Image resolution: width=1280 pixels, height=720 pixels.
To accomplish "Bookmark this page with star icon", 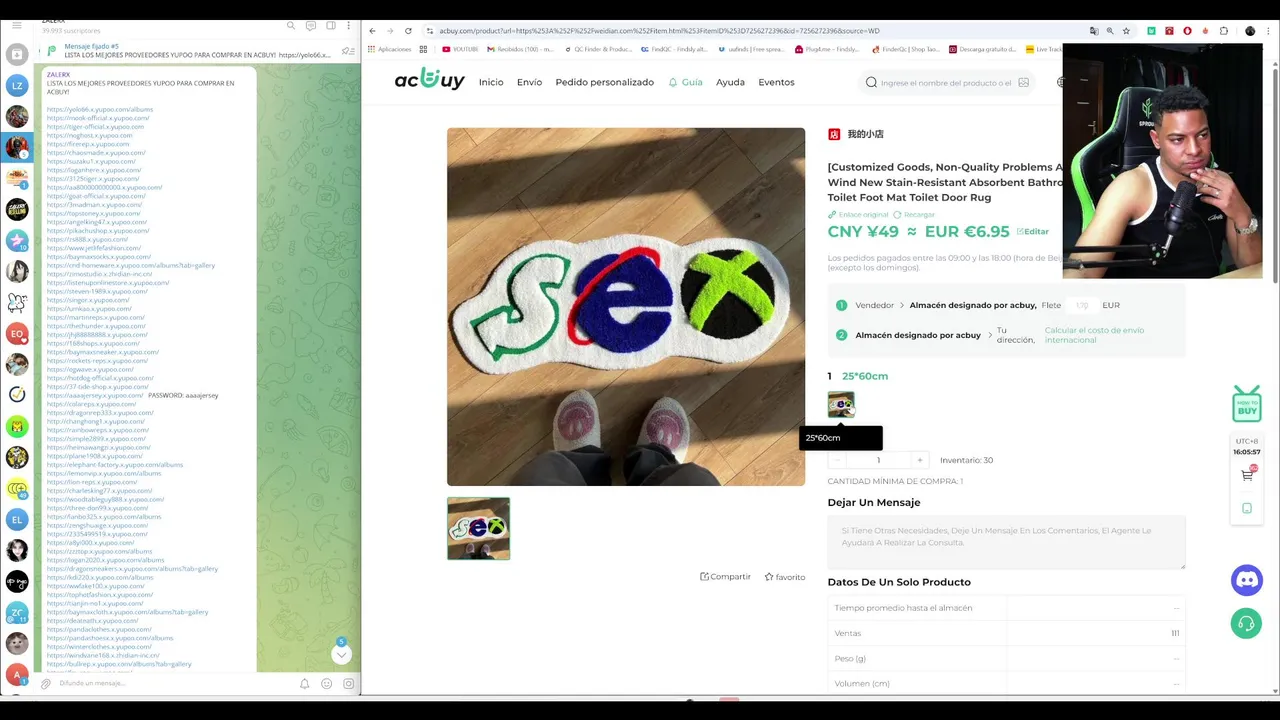I will click(1126, 31).
